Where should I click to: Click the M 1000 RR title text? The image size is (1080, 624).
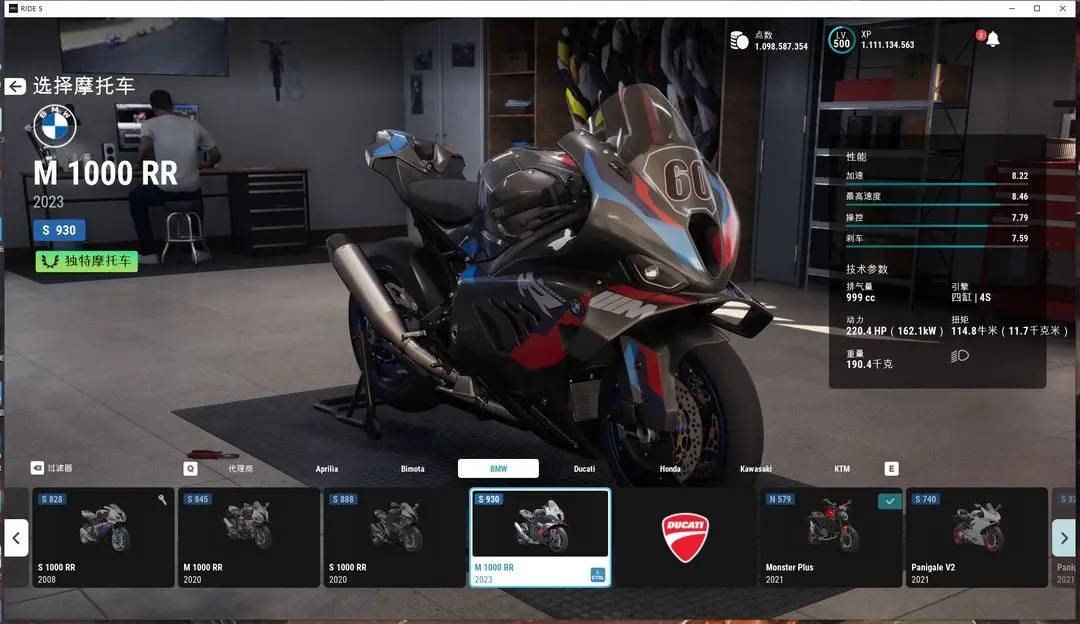[105, 174]
